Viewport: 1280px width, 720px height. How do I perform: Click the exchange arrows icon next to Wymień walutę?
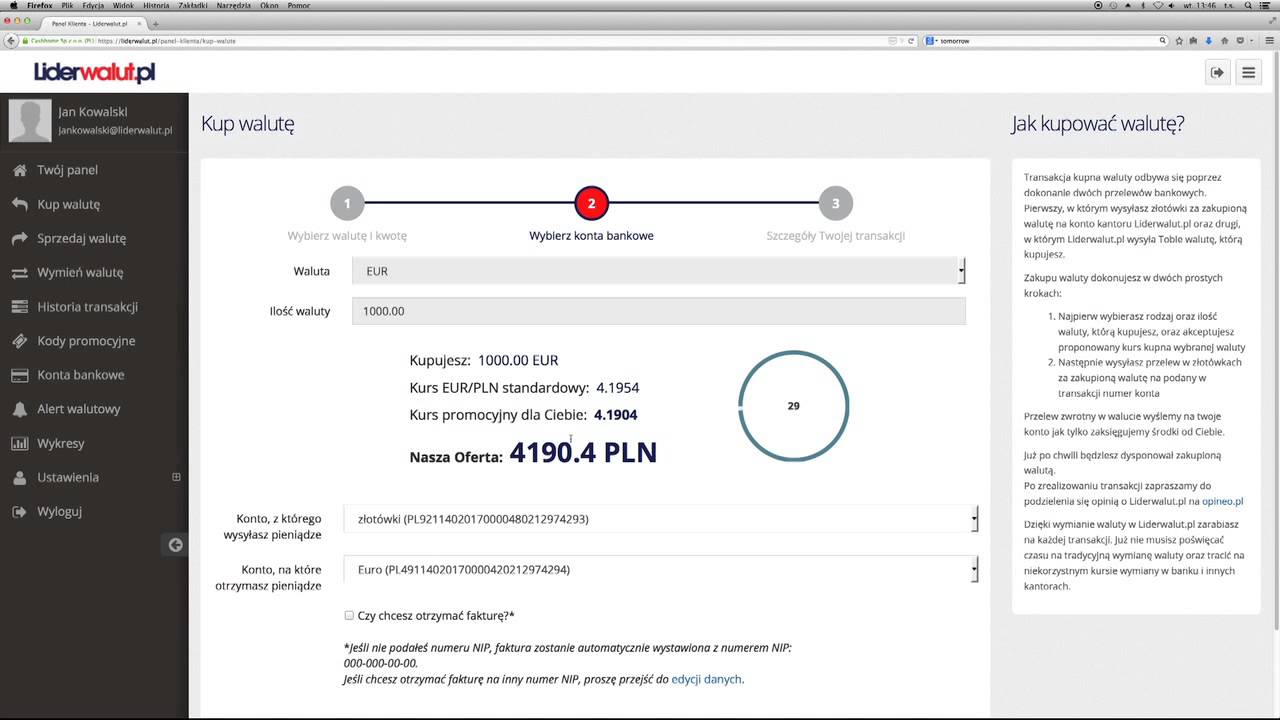point(19,272)
